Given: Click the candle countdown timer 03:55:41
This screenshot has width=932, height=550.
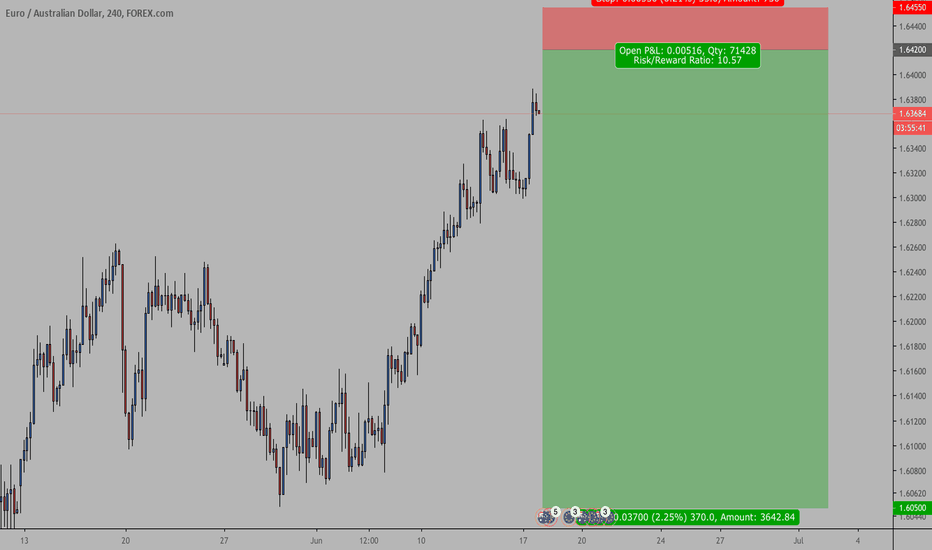Looking at the screenshot, I should pos(912,128).
